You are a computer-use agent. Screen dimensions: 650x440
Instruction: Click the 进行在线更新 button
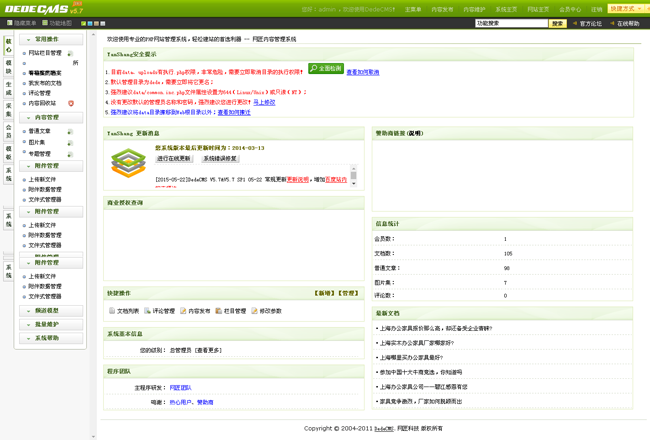click(x=174, y=158)
